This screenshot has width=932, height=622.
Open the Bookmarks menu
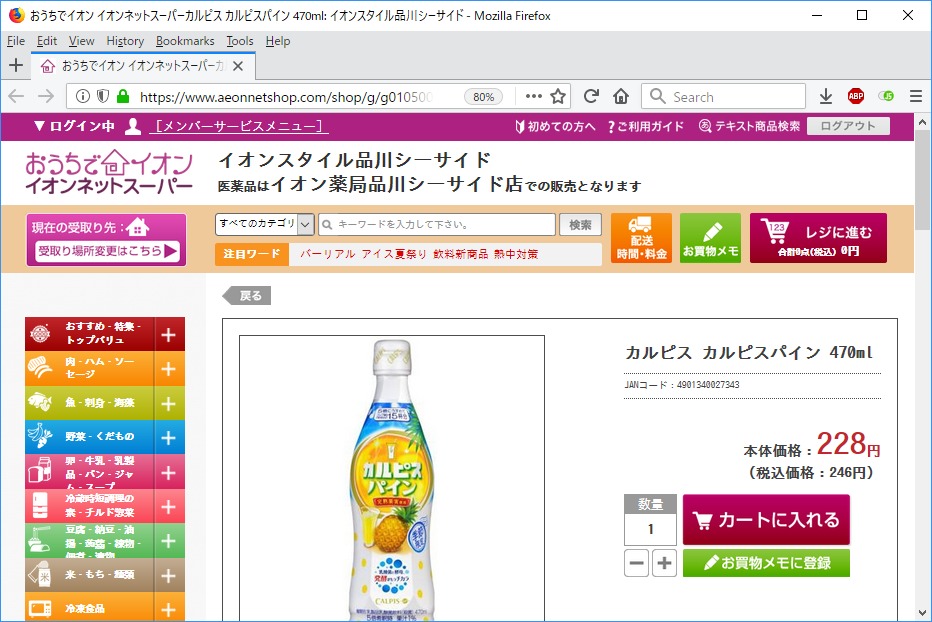click(185, 41)
